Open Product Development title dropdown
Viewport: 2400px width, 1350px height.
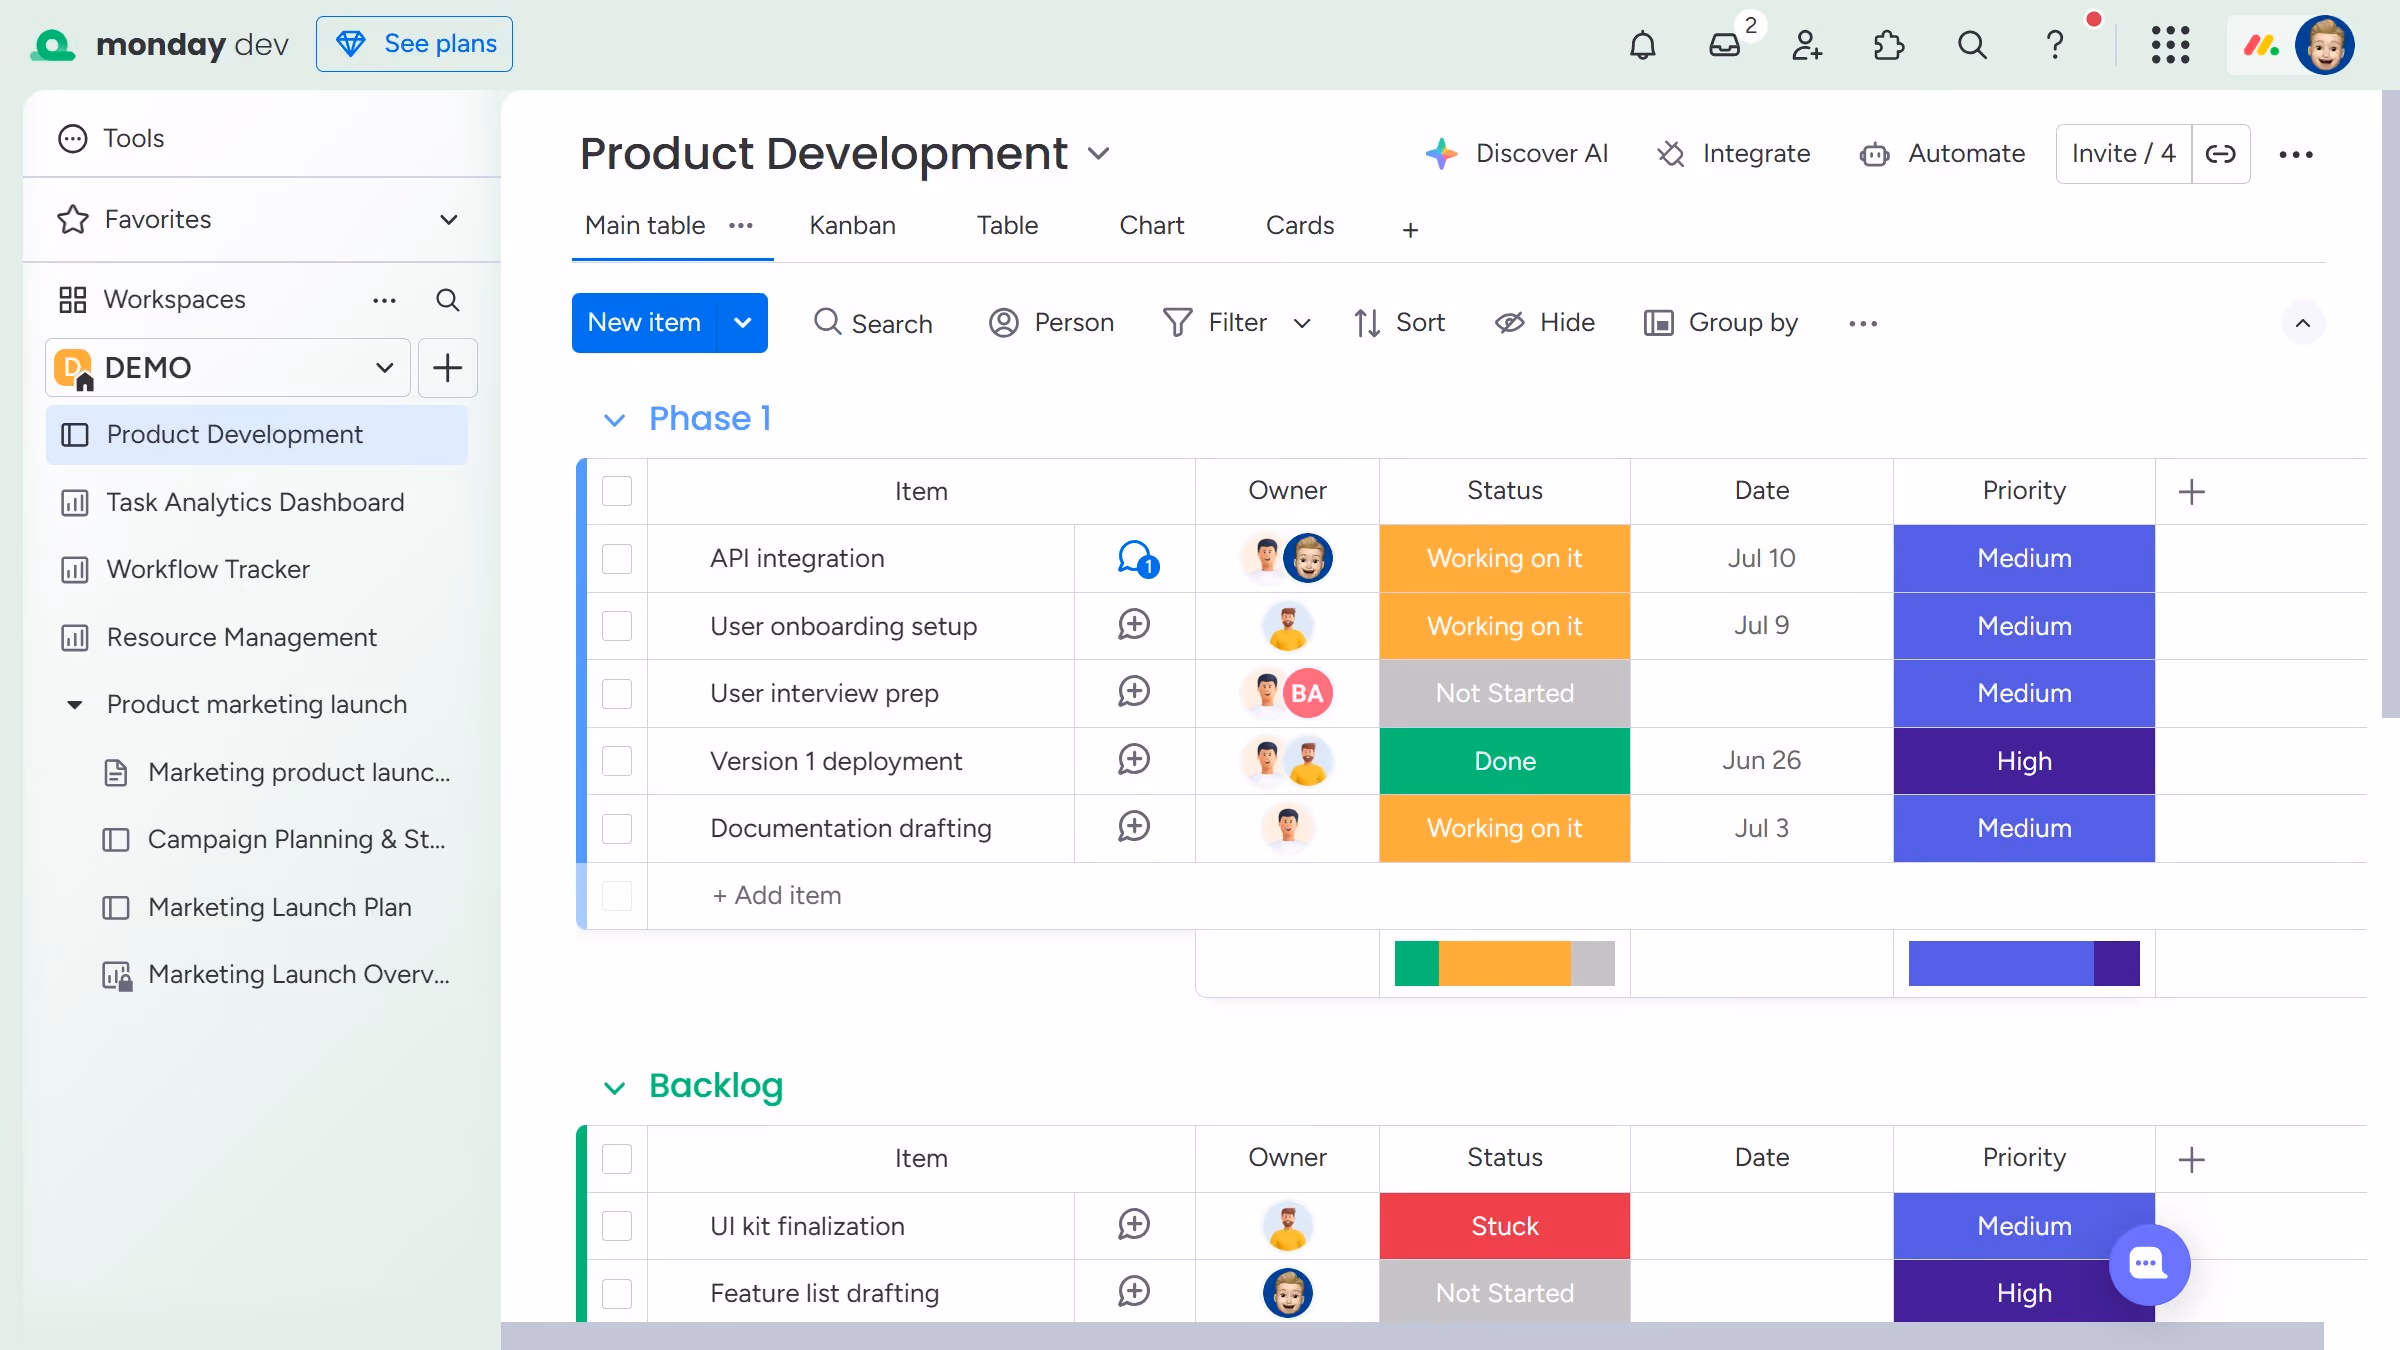(1099, 154)
